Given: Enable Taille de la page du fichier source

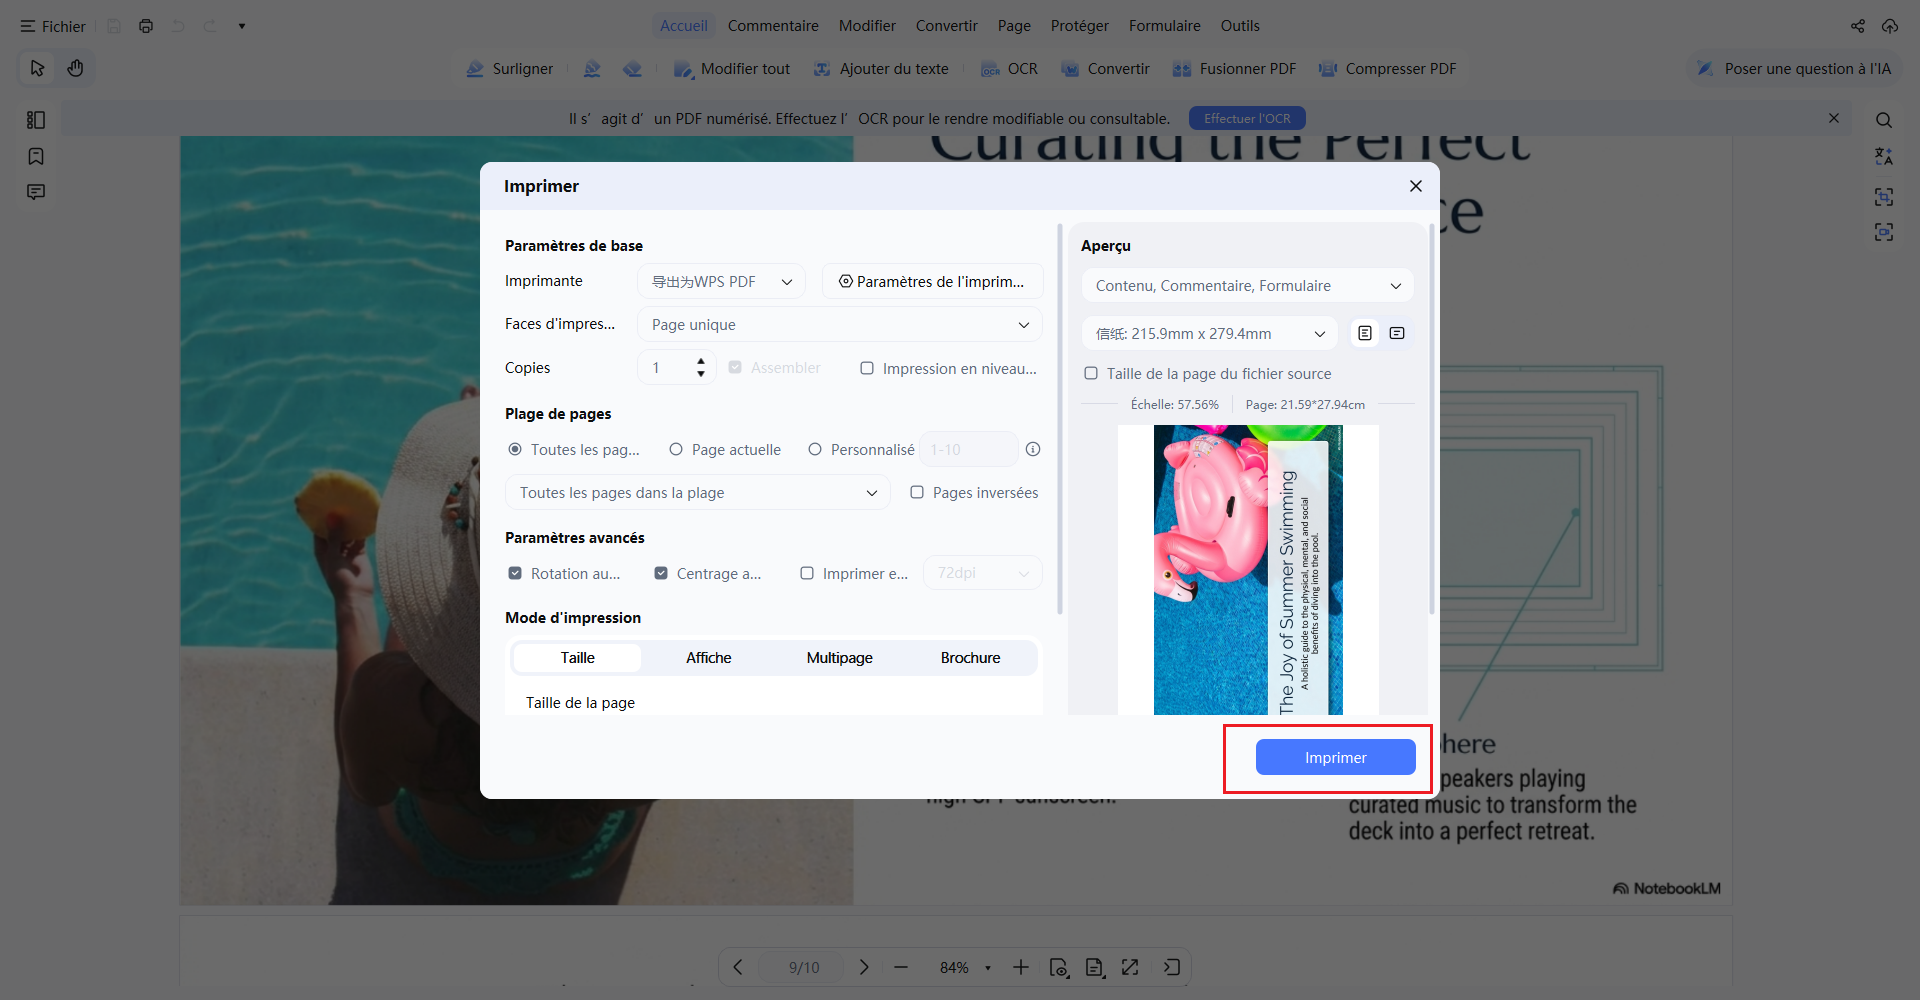Looking at the screenshot, I should pos(1091,373).
